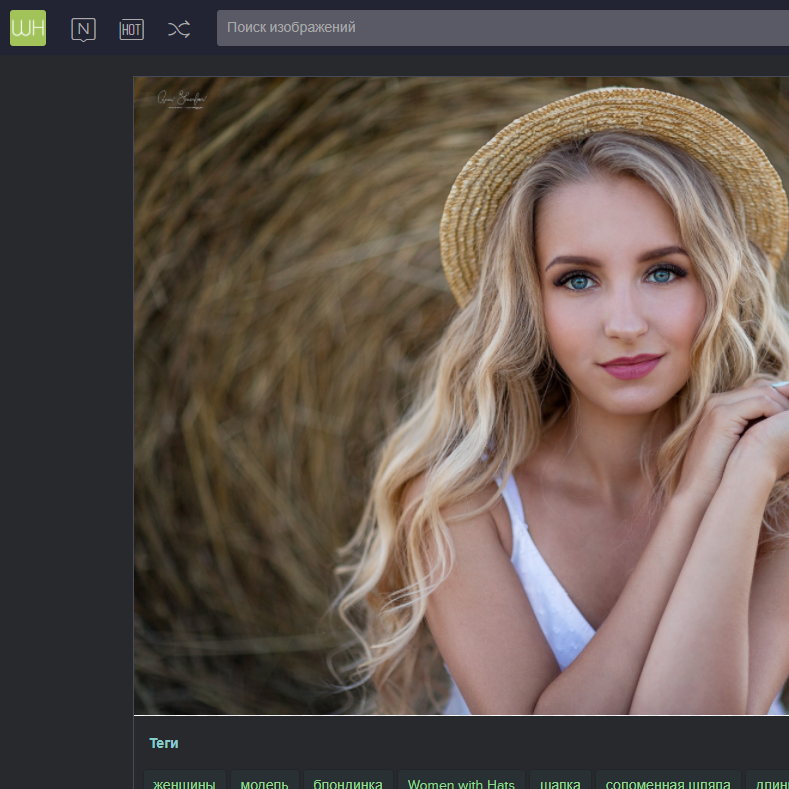Focus the Поиск изображений search field
This screenshot has height=789, width=789.
[x=503, y=28]
